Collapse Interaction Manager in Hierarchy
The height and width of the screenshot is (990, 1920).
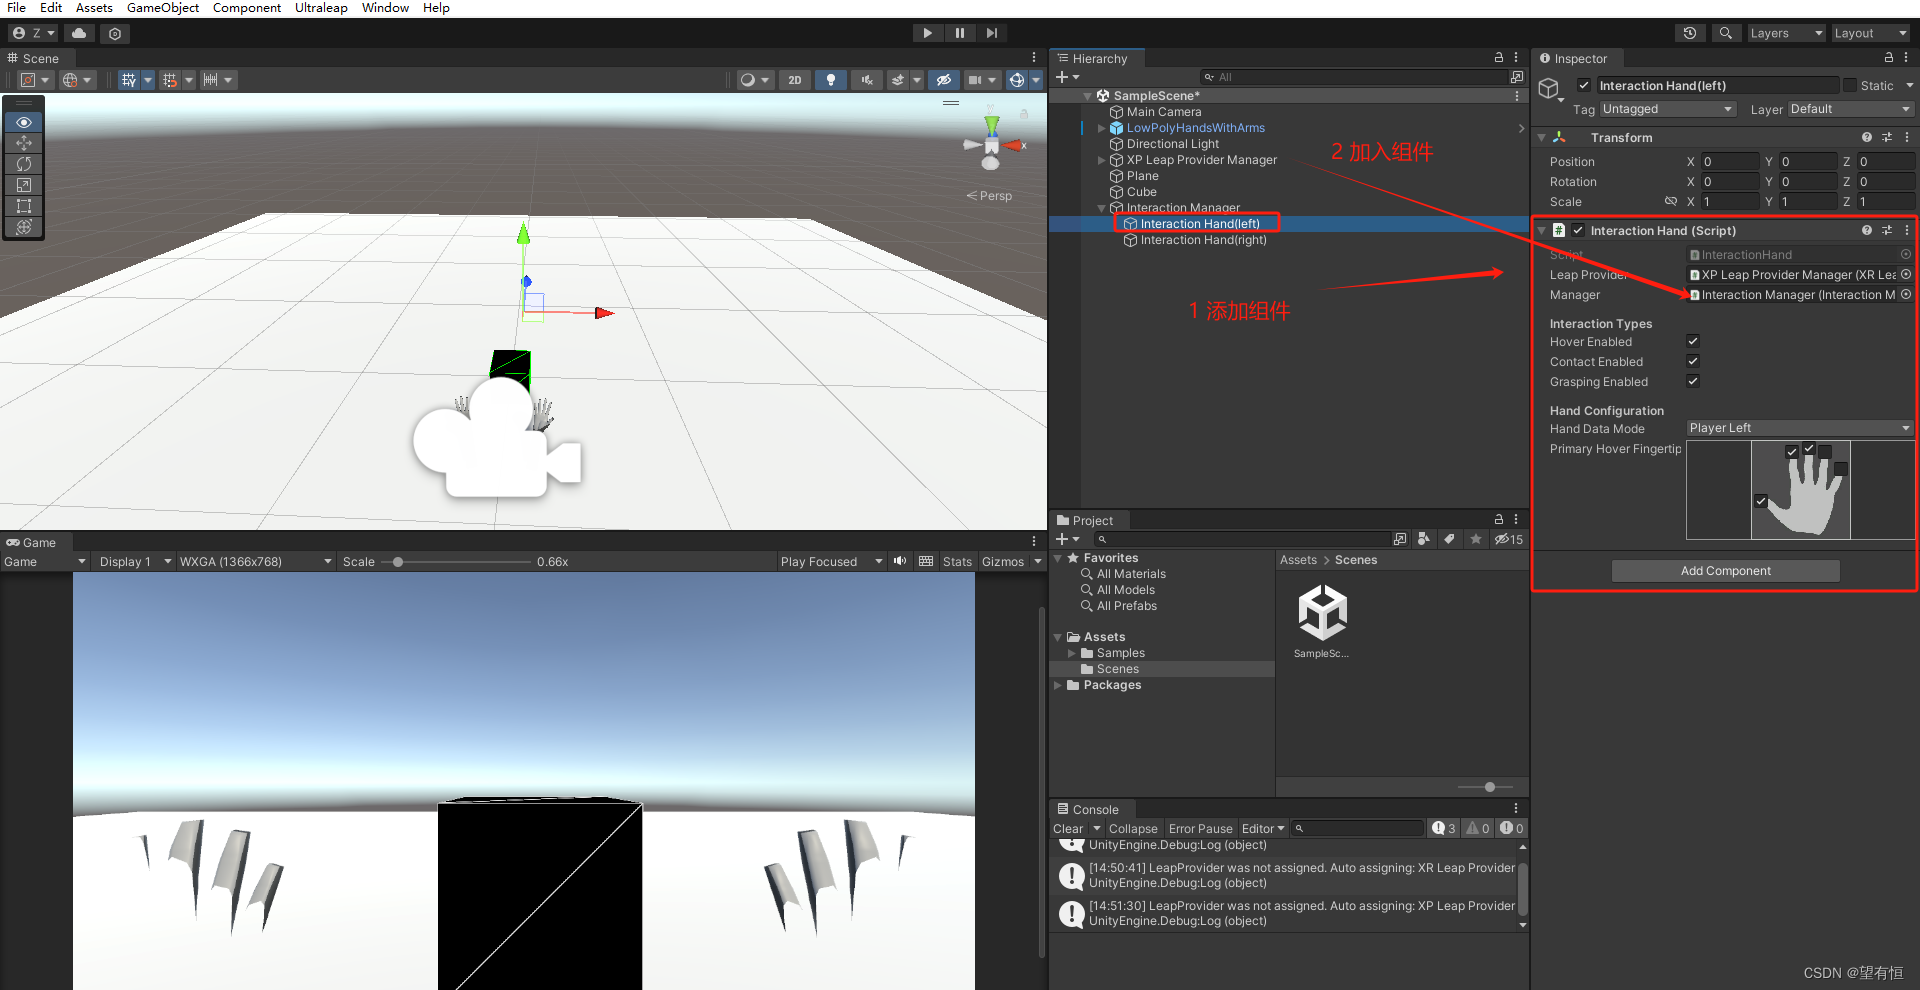point(1102,208)
